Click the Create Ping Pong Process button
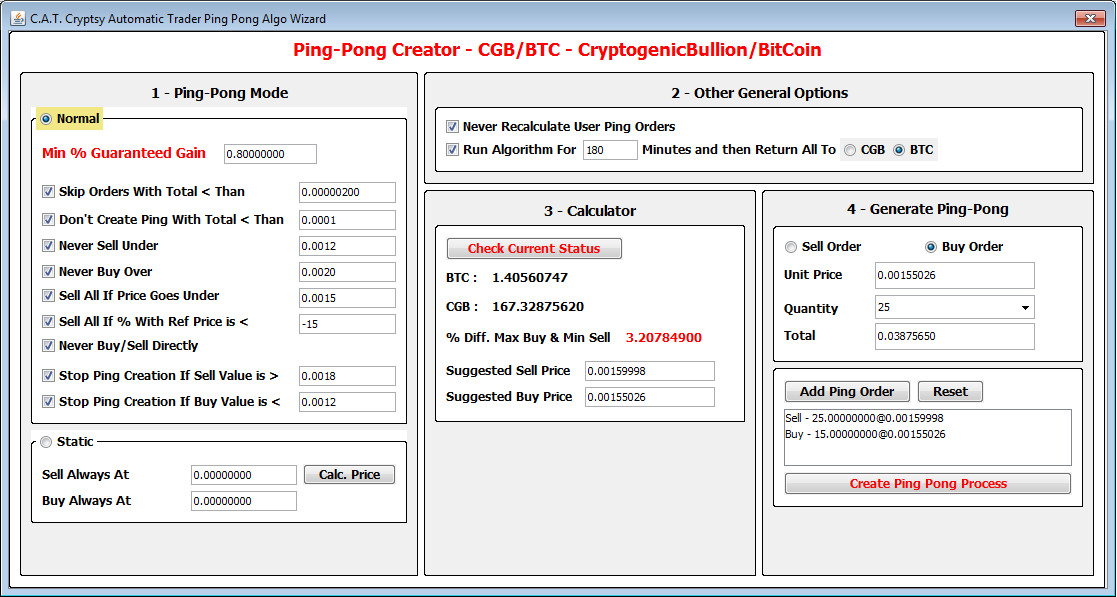Viewport: 1117px width, 597px height. 928,484
